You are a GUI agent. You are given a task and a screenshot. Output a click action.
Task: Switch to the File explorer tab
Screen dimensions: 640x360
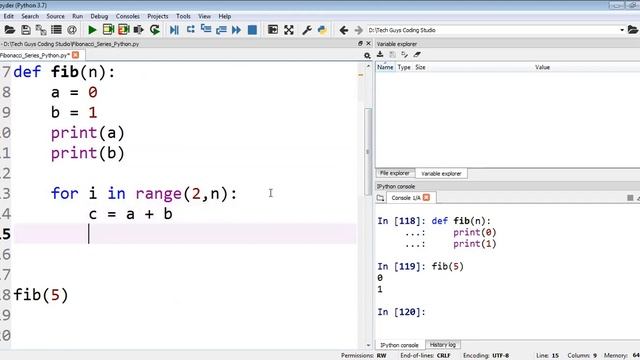pos(395,173)
